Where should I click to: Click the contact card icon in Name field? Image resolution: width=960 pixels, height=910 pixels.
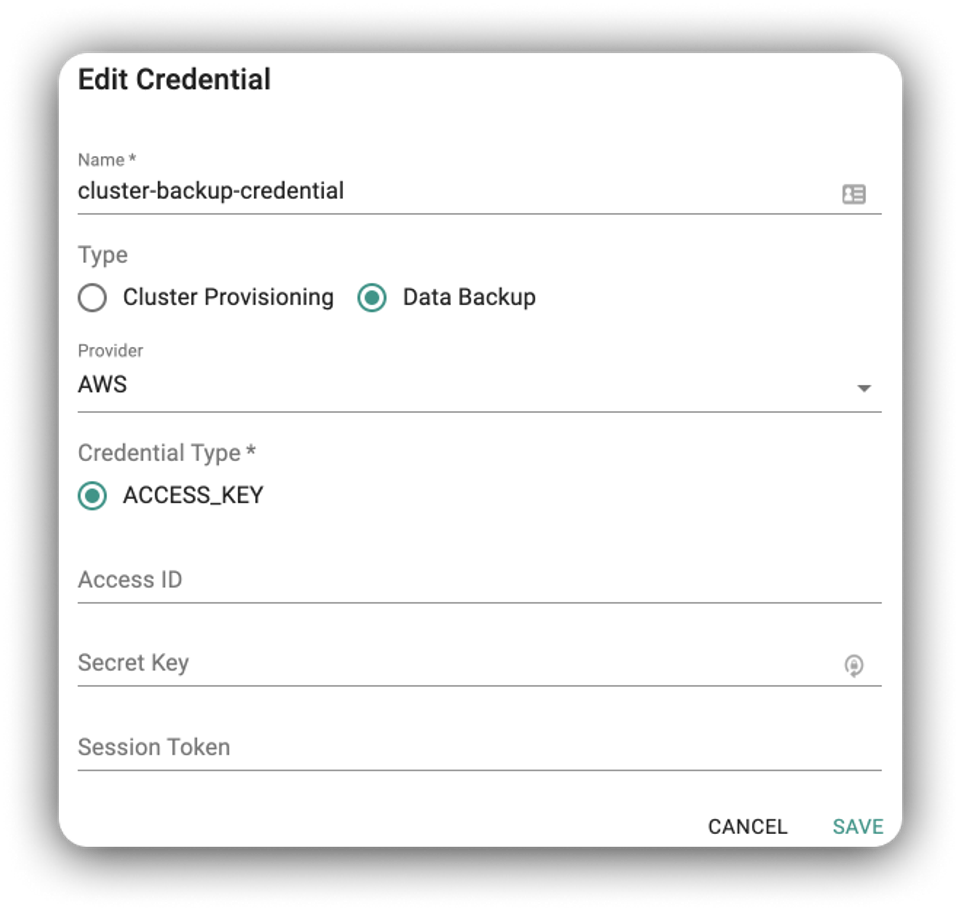853,194
